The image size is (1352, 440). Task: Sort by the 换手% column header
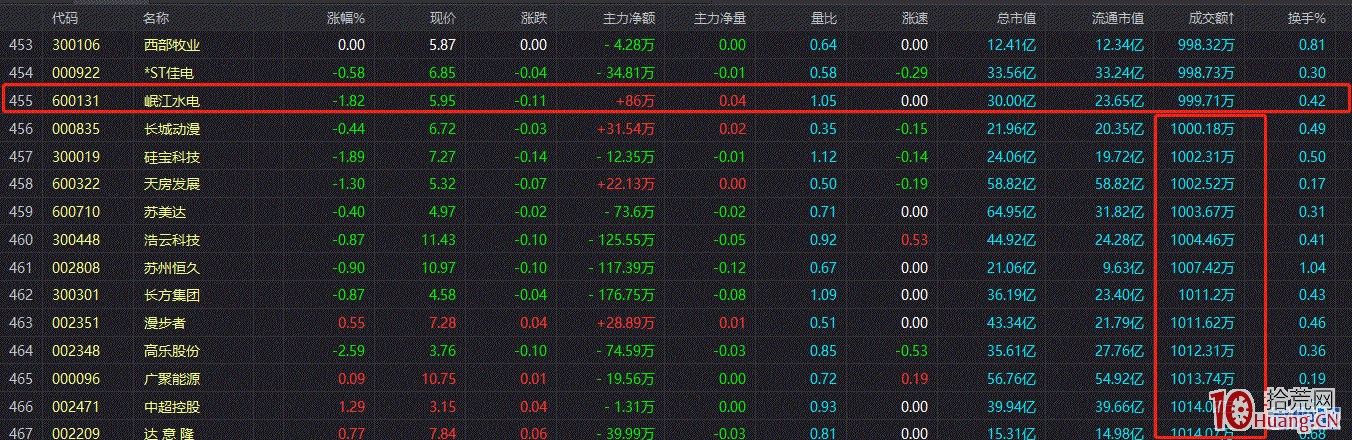1306,18
